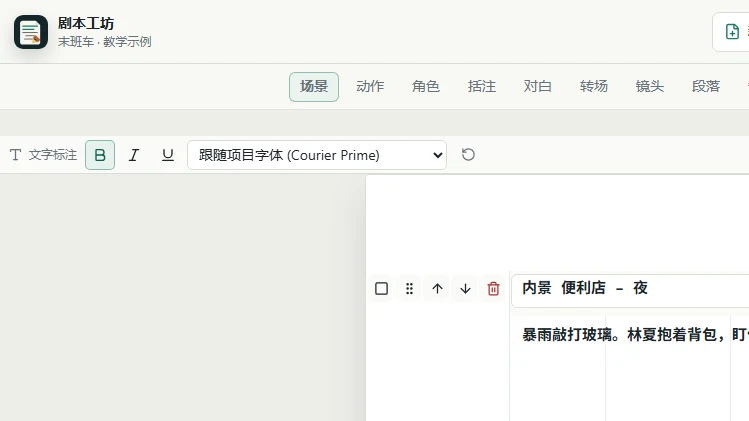
Task: Select the 角色 element type tab
Action: coord(426,86)
